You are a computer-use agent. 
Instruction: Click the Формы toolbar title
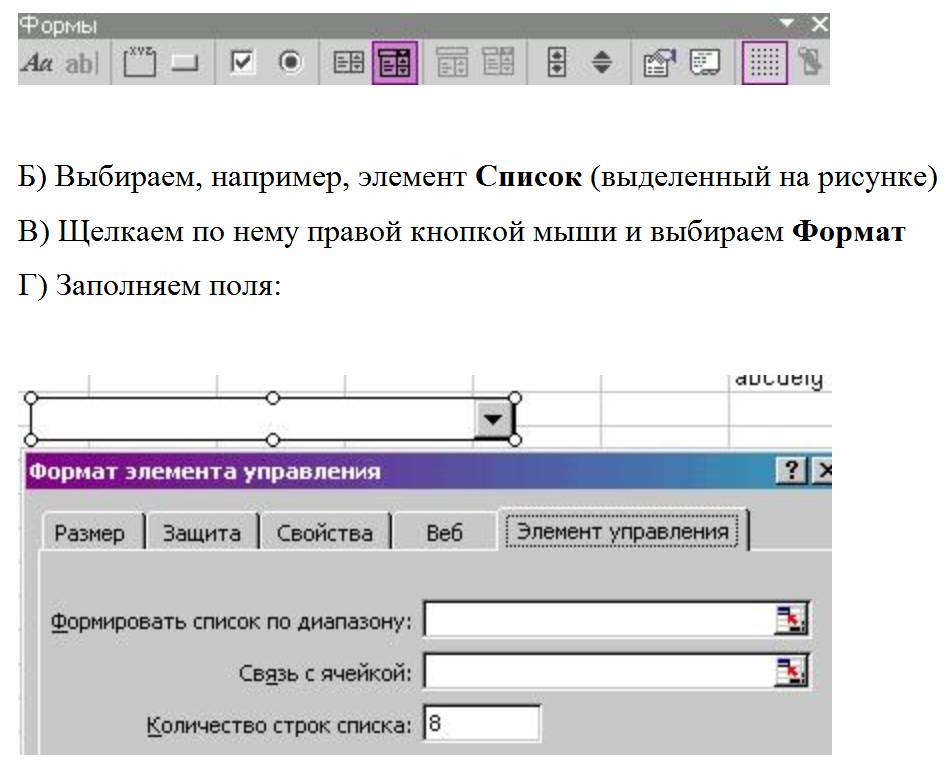click(x=57, y=25)
